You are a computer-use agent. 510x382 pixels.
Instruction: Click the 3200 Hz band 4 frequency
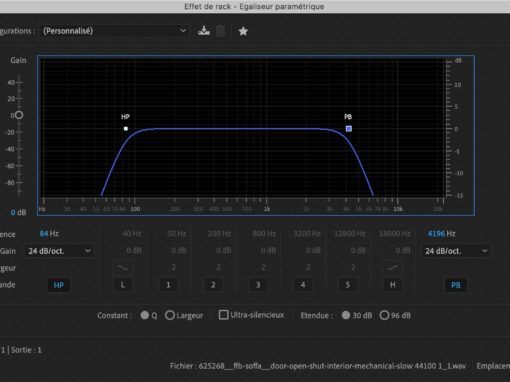click(307, 234)
